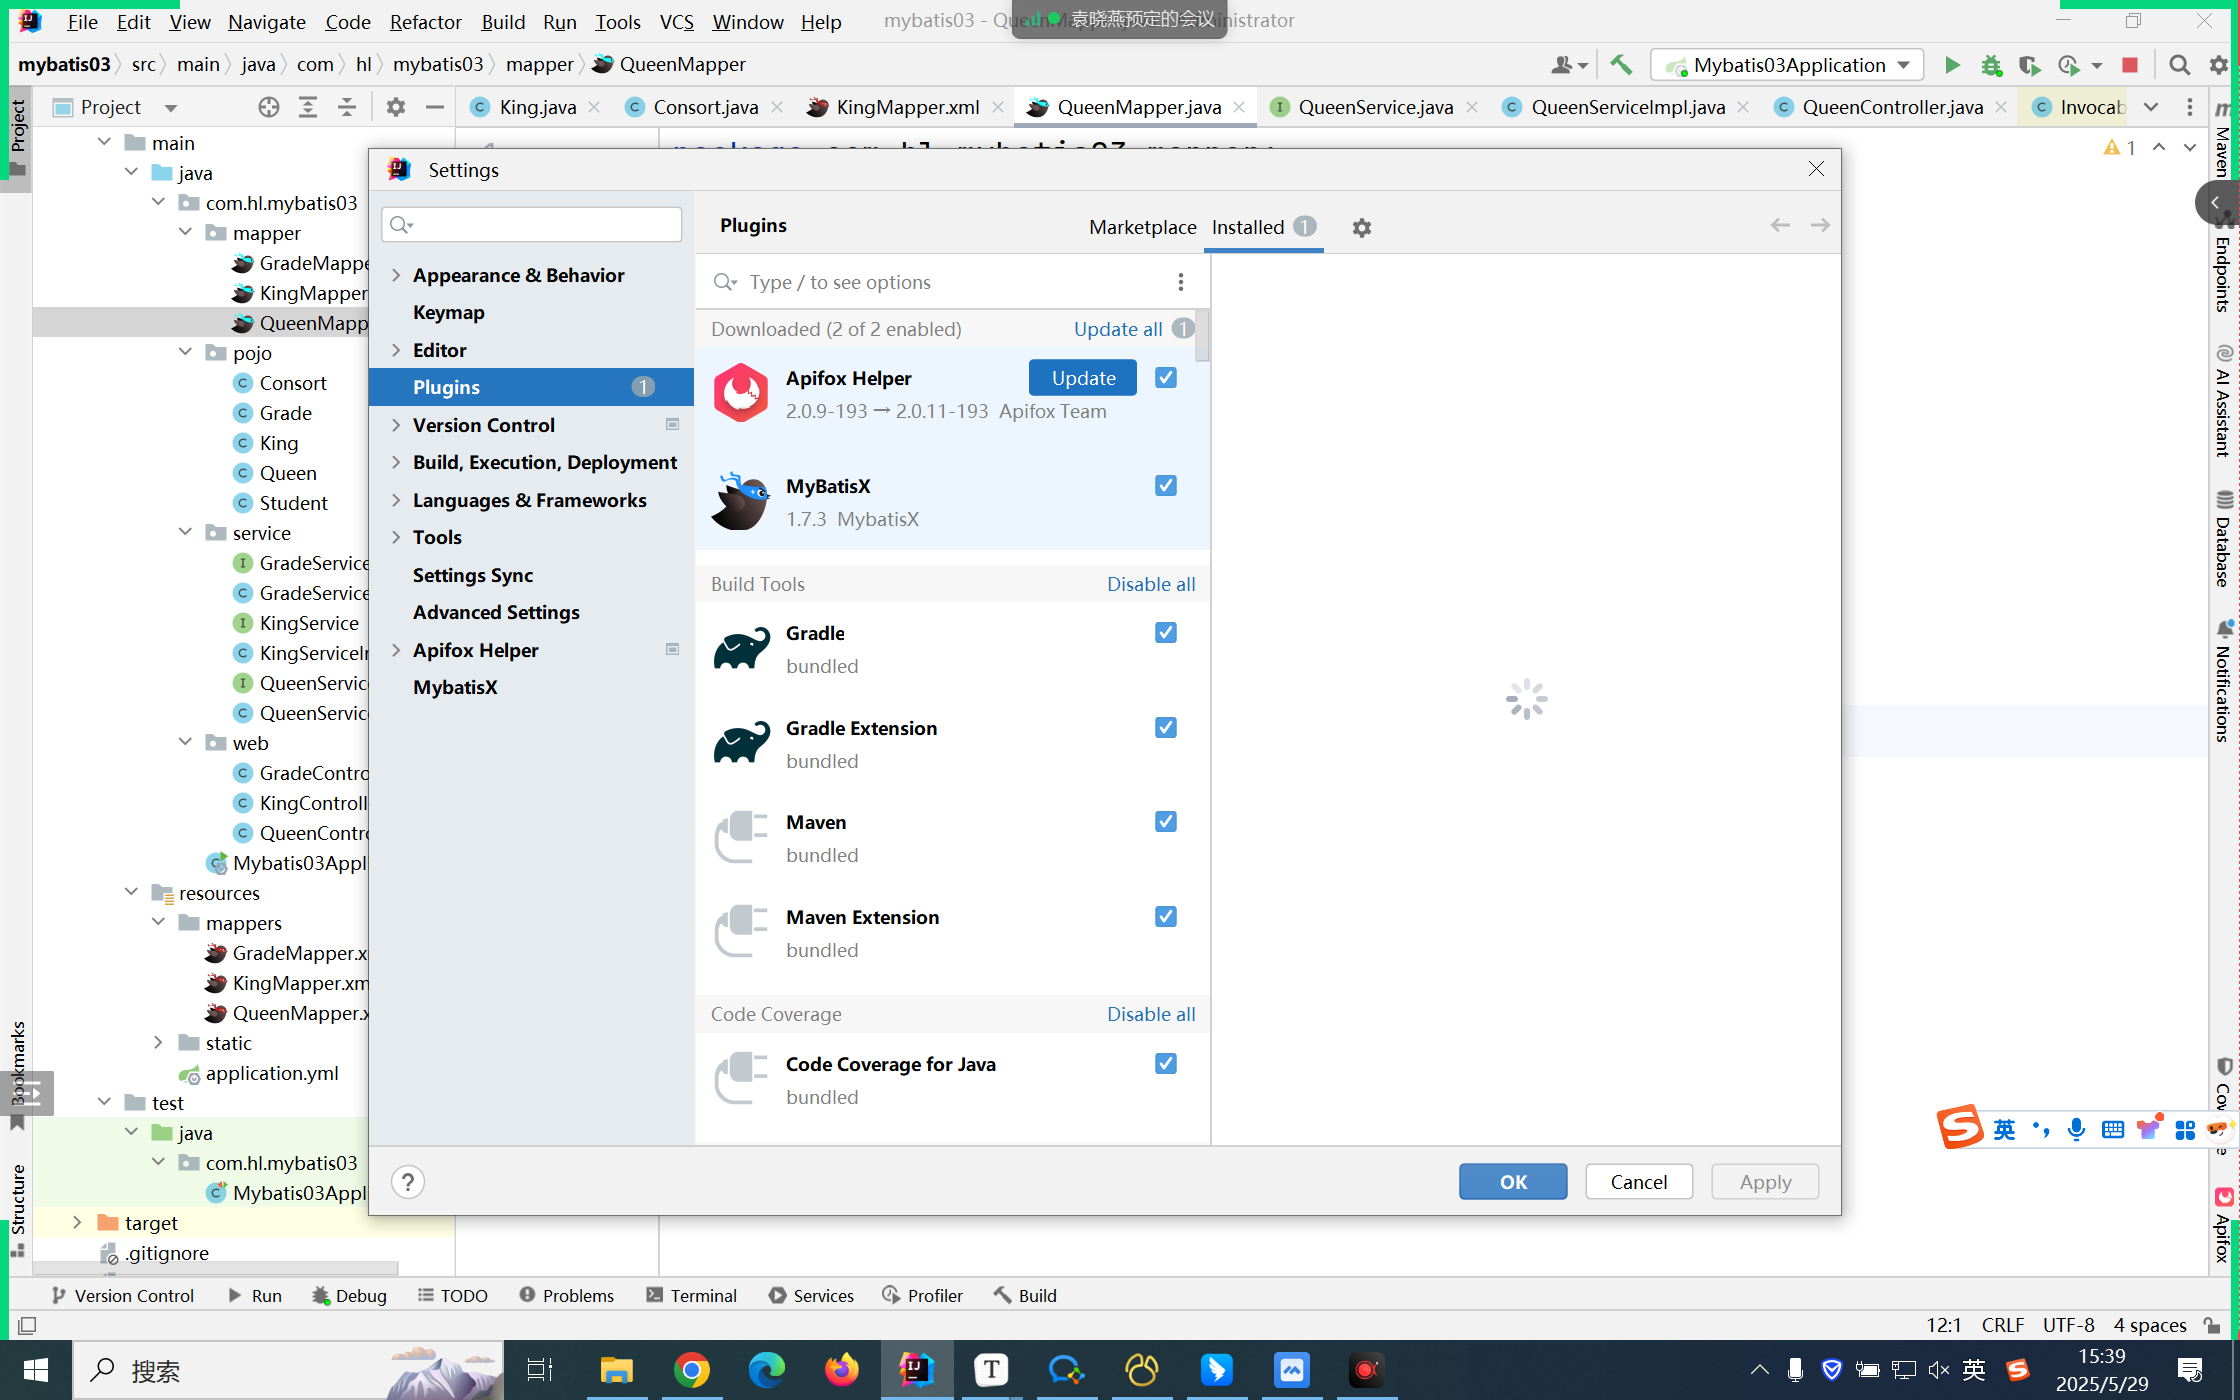Click the red Stop icon
This screenshot has height=1400, width=2240.
tap(2129, 65)
